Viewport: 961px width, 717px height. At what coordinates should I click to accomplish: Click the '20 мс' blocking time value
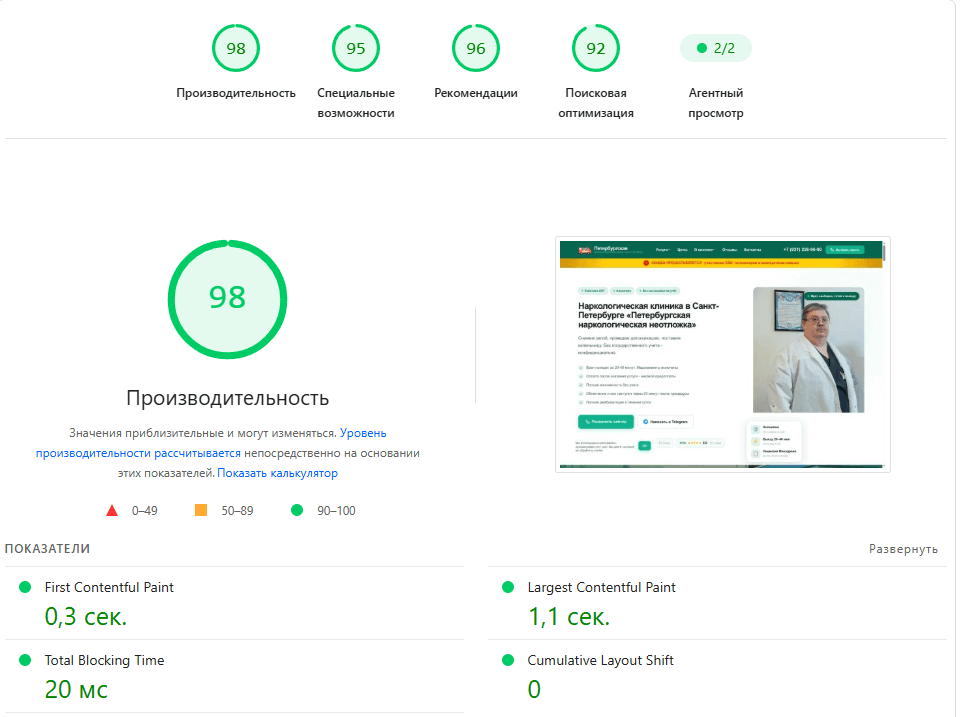click(76, 689)
